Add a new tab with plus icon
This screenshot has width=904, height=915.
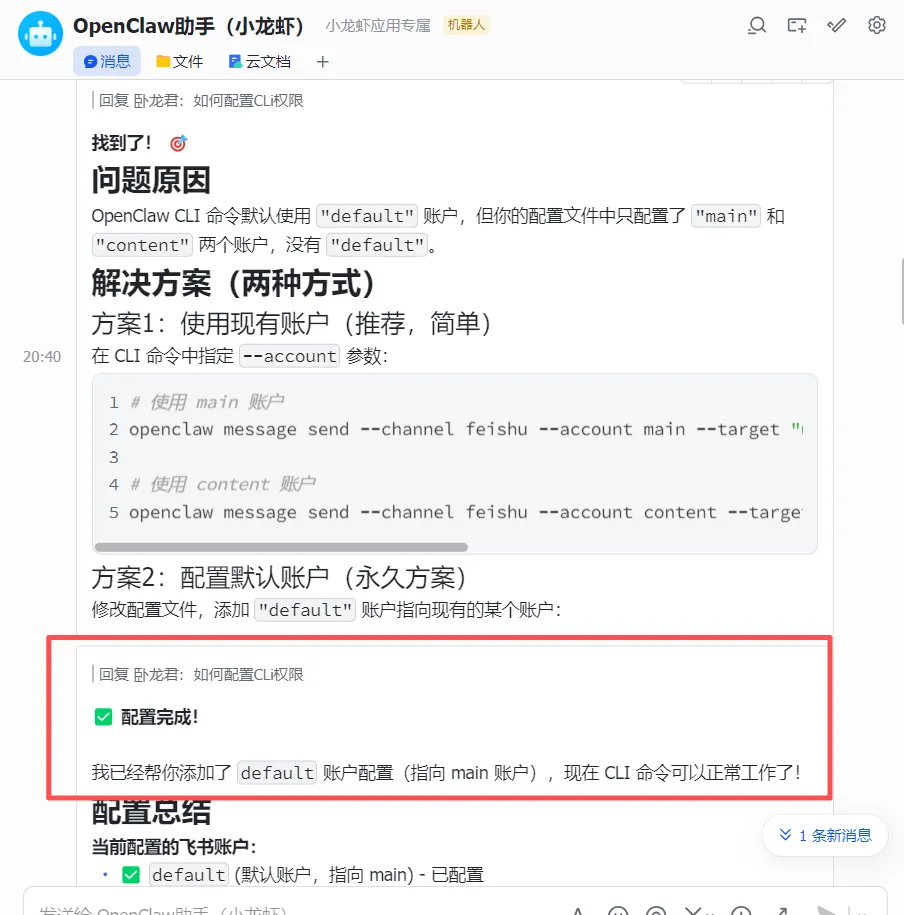pyautogui.click(x=323, y=61)
